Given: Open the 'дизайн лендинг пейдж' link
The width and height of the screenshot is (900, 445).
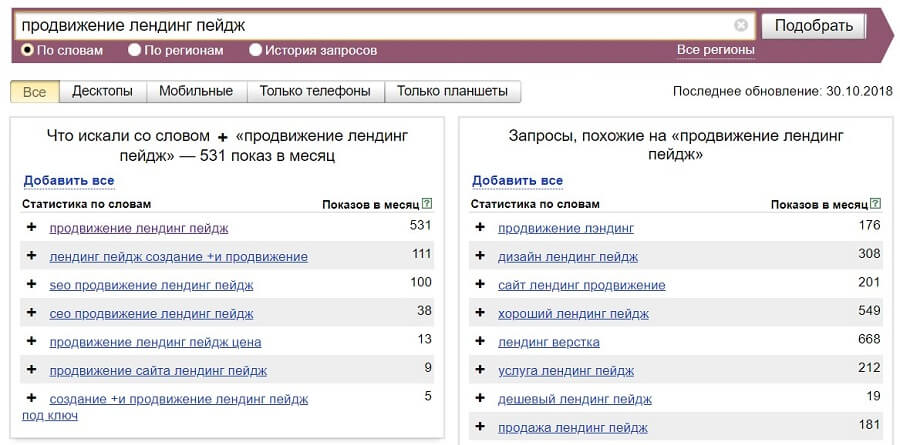Looking at the screenshot, I should coord(568,257).
